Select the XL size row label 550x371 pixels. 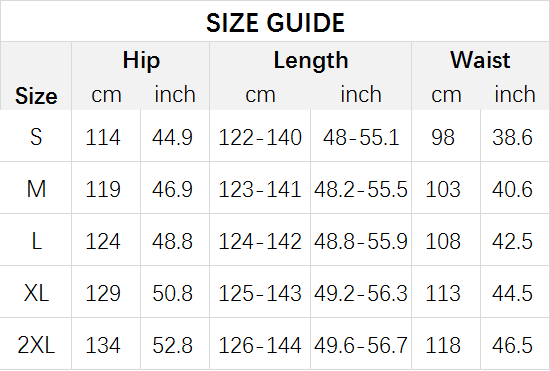(36, 293)
